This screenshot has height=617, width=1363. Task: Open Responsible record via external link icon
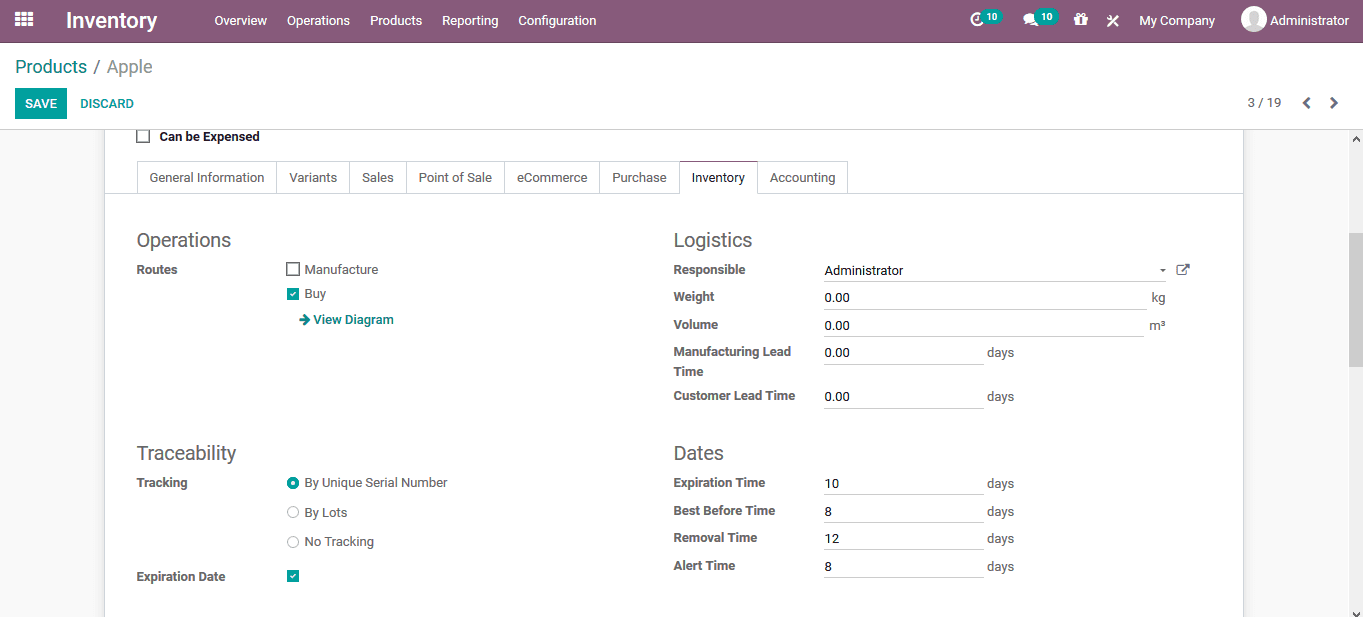click(x=1182, y=269)
